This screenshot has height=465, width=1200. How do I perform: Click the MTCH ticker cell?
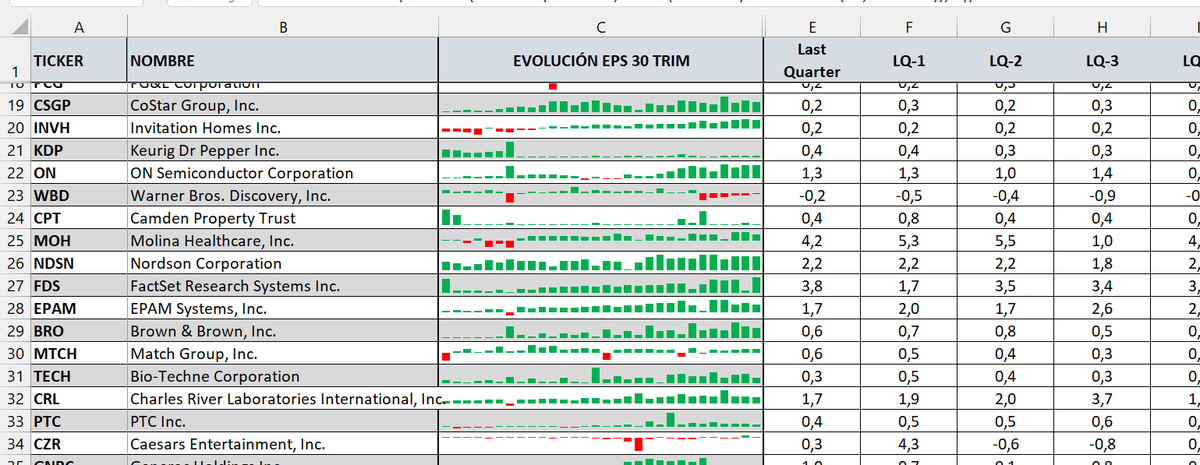pos(79,354)
